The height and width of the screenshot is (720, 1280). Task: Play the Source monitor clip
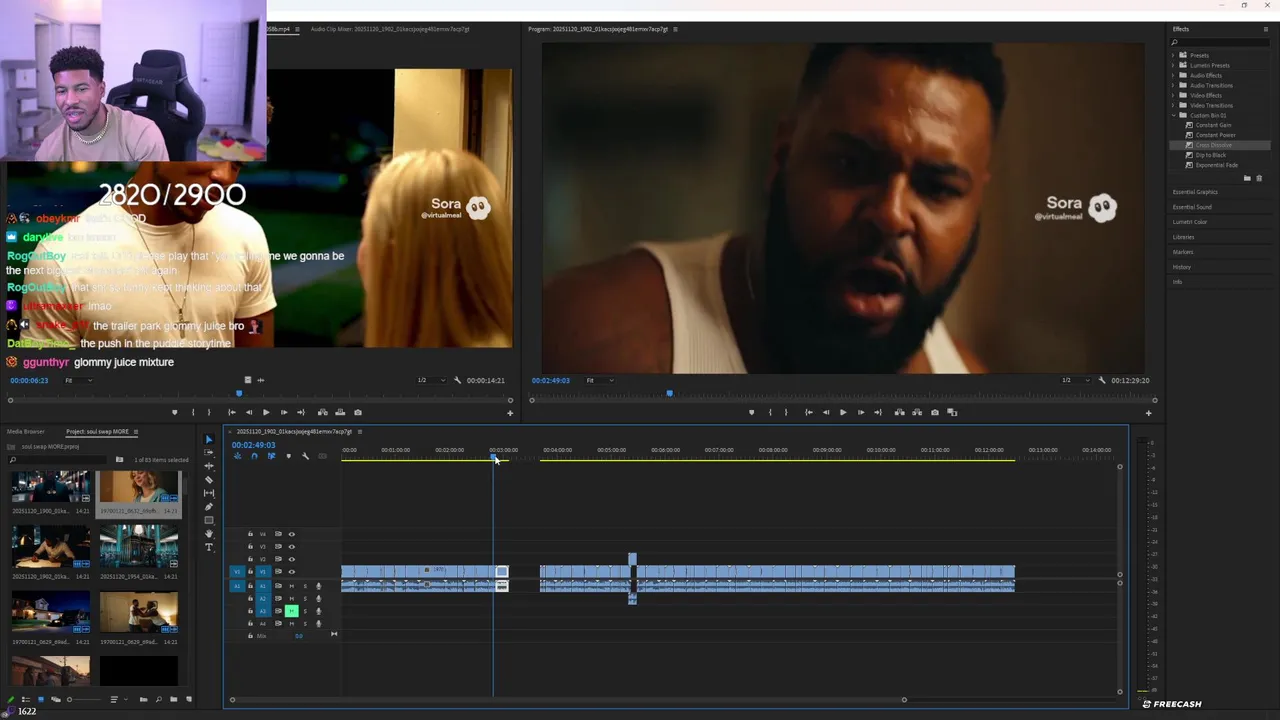tap(266, 412)
